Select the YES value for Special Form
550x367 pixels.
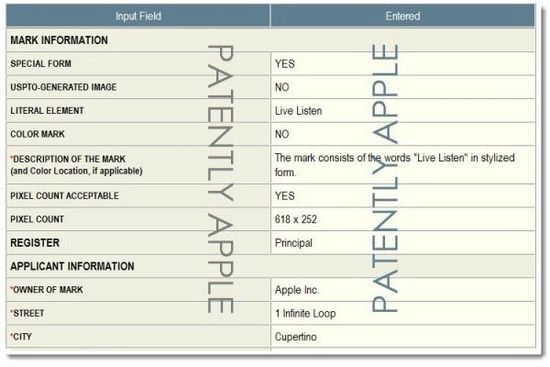[x=285, y=64]
